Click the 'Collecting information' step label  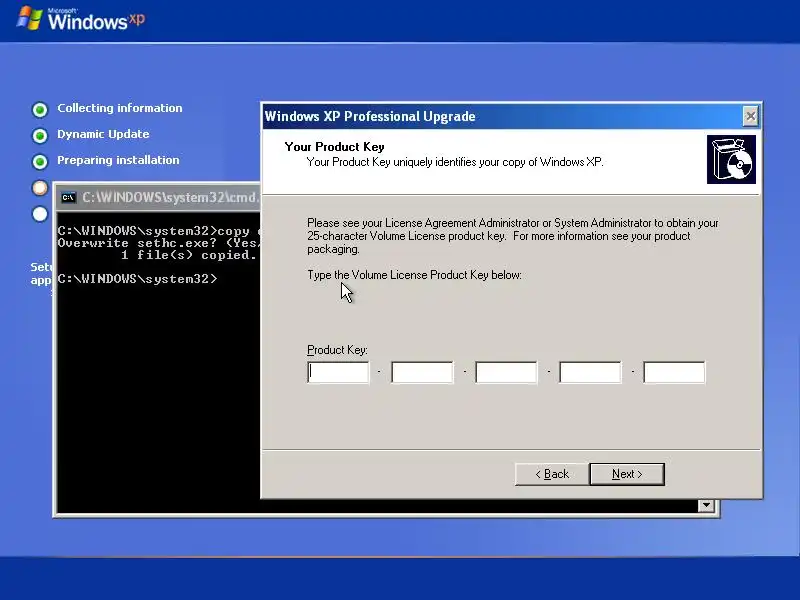(x=120, y=108)
